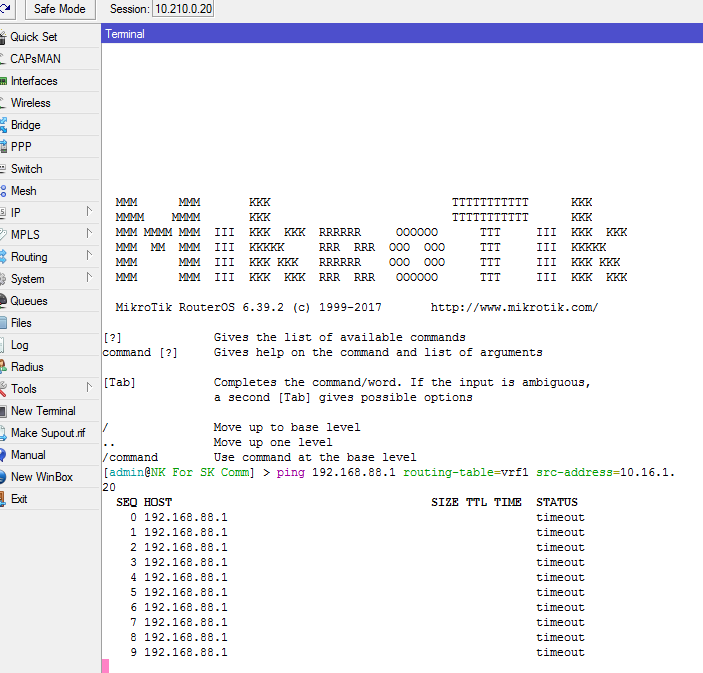The width and height of the screenshot is (703, 673).
Task: Open the IP menu item
Action: [49, 213]
